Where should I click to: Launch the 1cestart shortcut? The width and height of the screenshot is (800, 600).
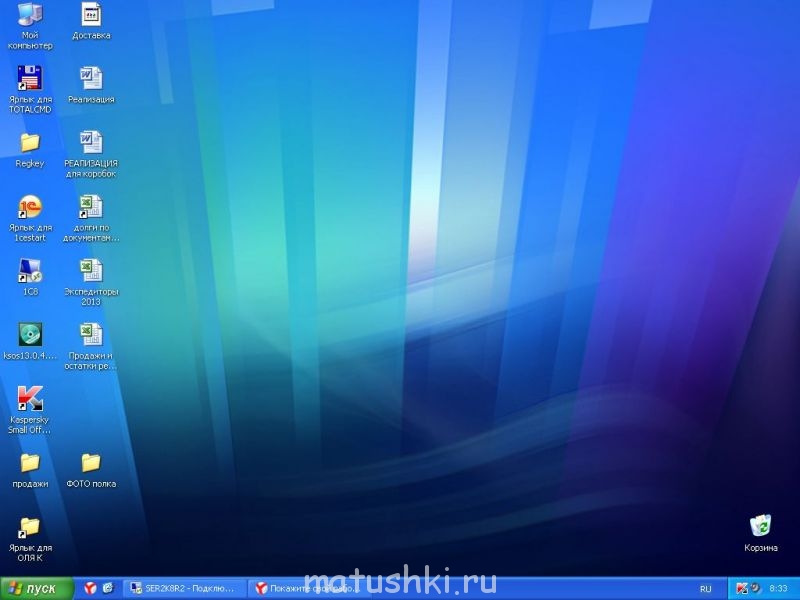(30, 206)
